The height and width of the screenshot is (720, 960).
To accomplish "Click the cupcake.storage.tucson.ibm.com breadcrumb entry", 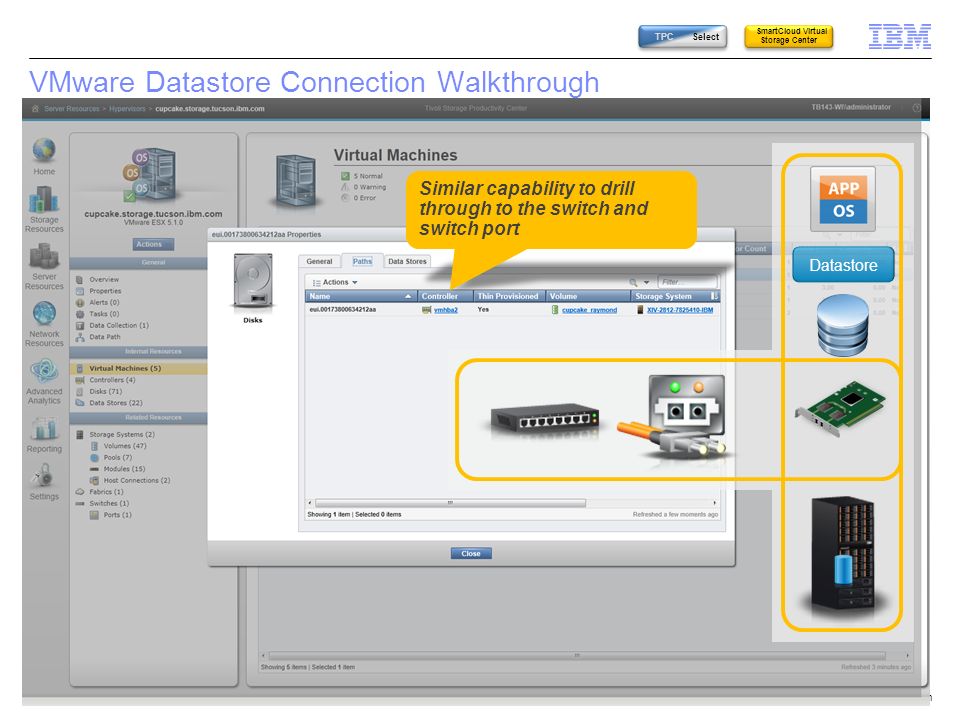I will 210,109.
